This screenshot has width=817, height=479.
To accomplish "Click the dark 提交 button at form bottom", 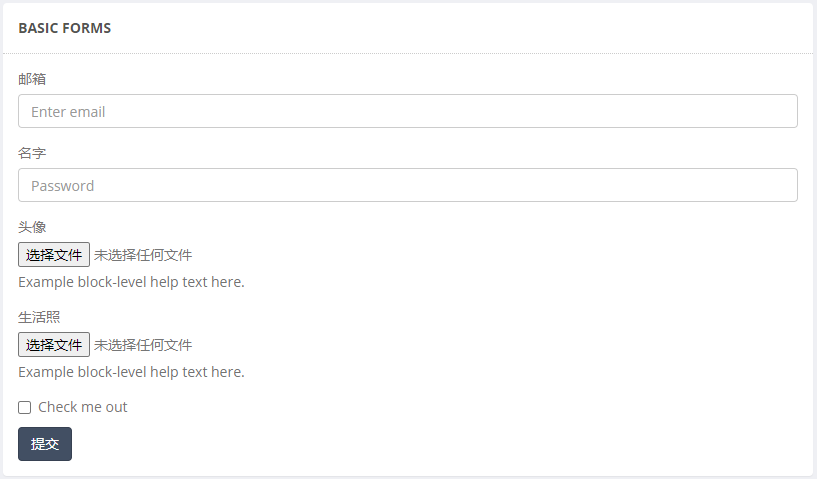I will point(45,444).
